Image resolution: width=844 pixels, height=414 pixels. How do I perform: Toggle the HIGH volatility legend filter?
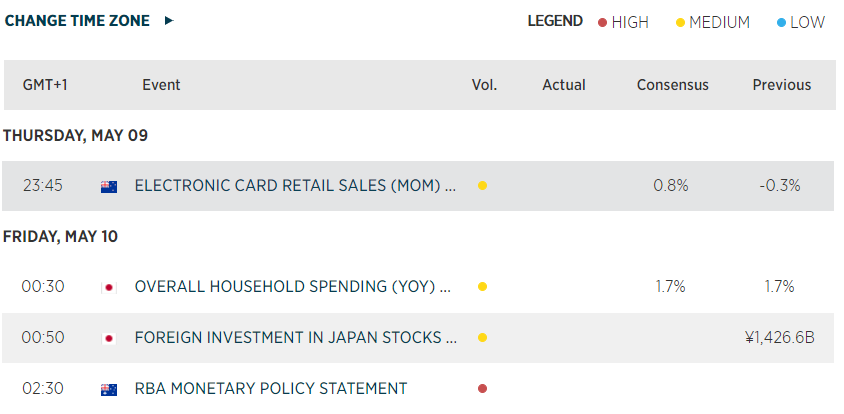point(622,22)
